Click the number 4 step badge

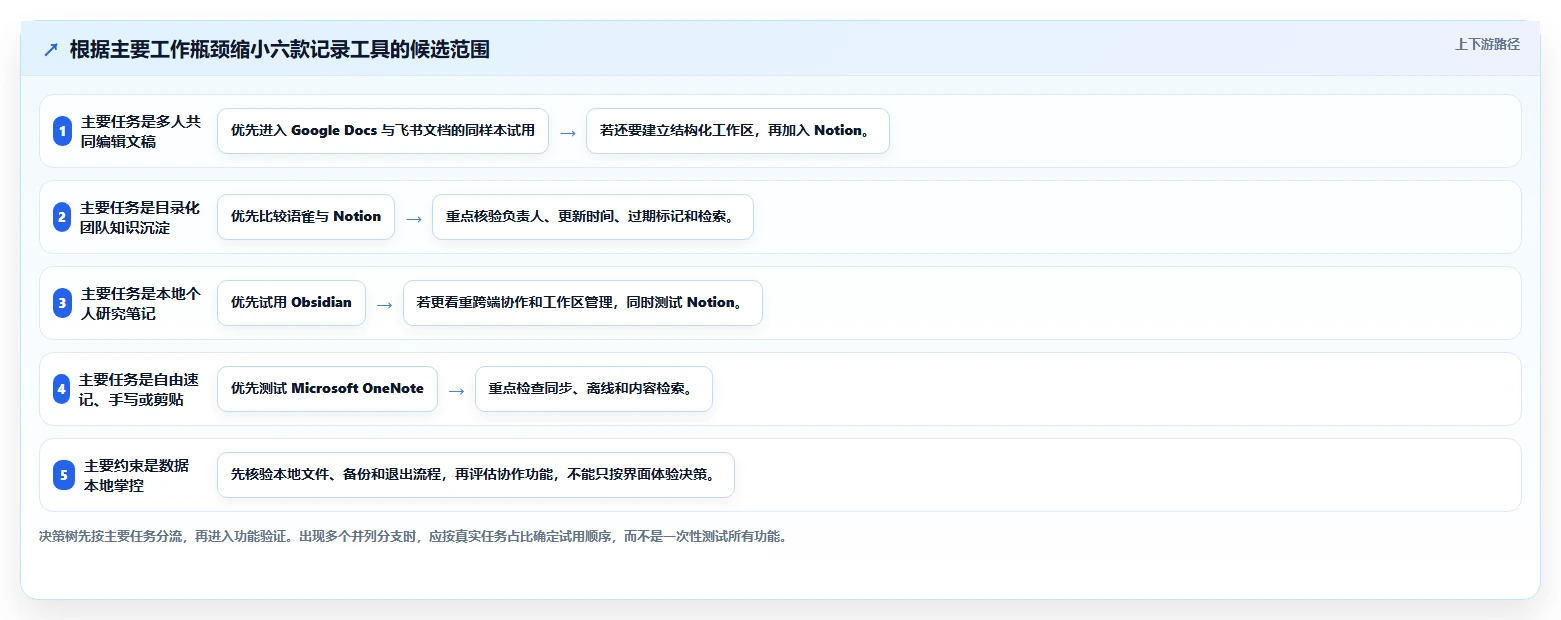[62, 389]
